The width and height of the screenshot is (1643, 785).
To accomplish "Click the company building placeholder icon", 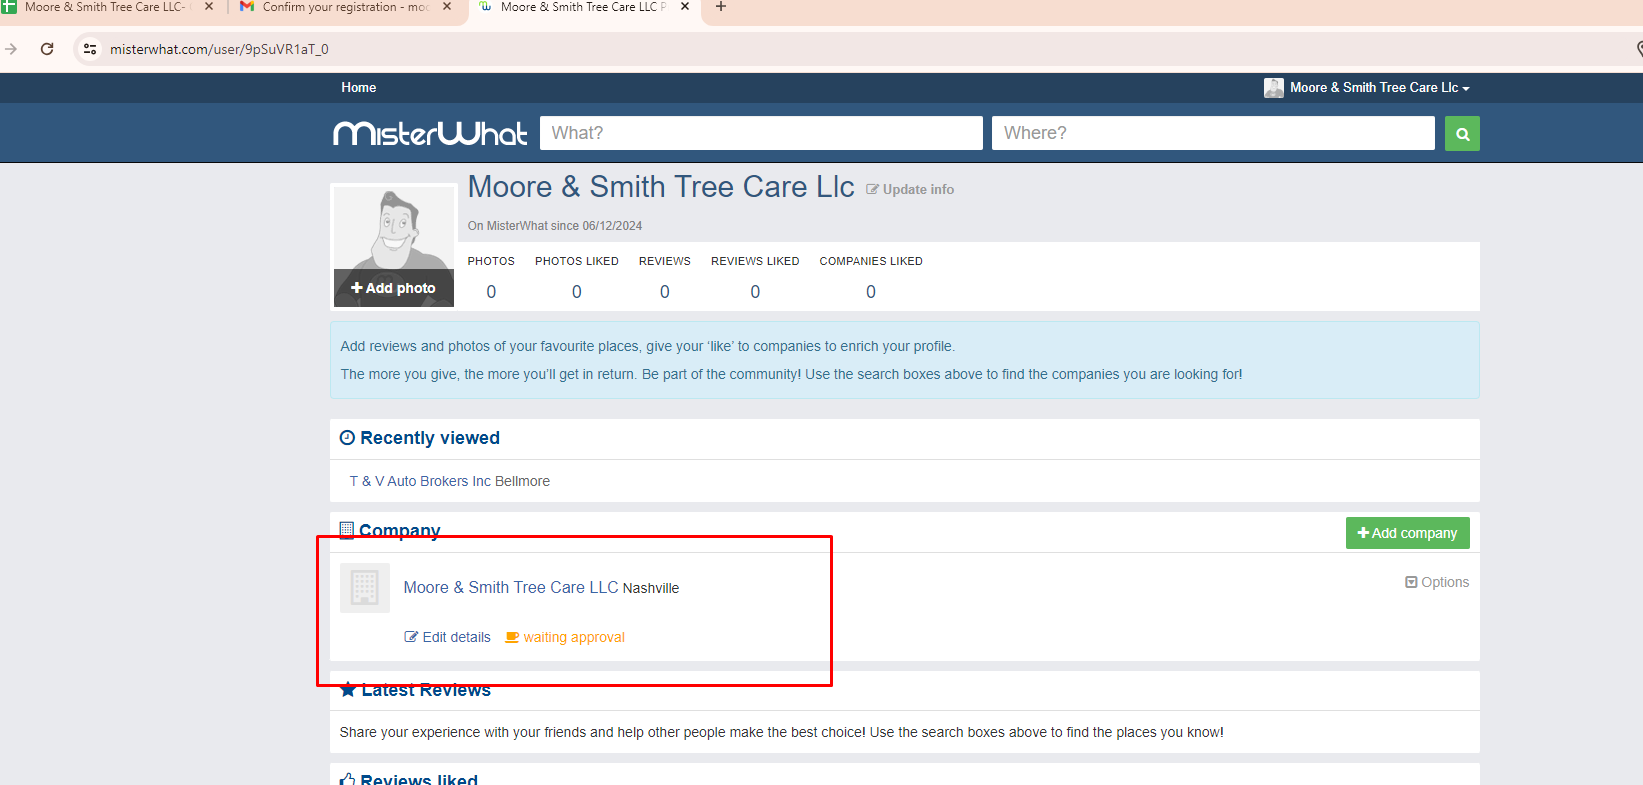I will pos(364,588).
